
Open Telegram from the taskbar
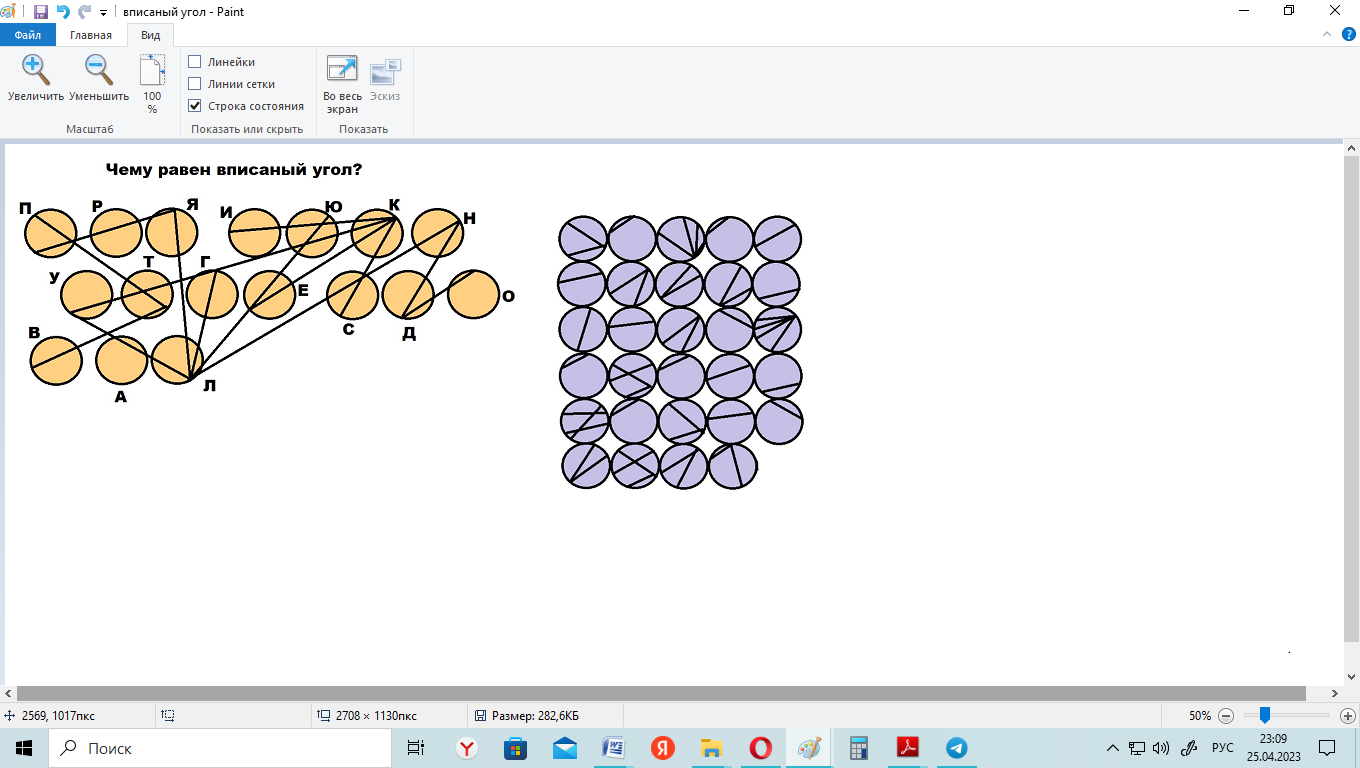[x=956, y=747]
